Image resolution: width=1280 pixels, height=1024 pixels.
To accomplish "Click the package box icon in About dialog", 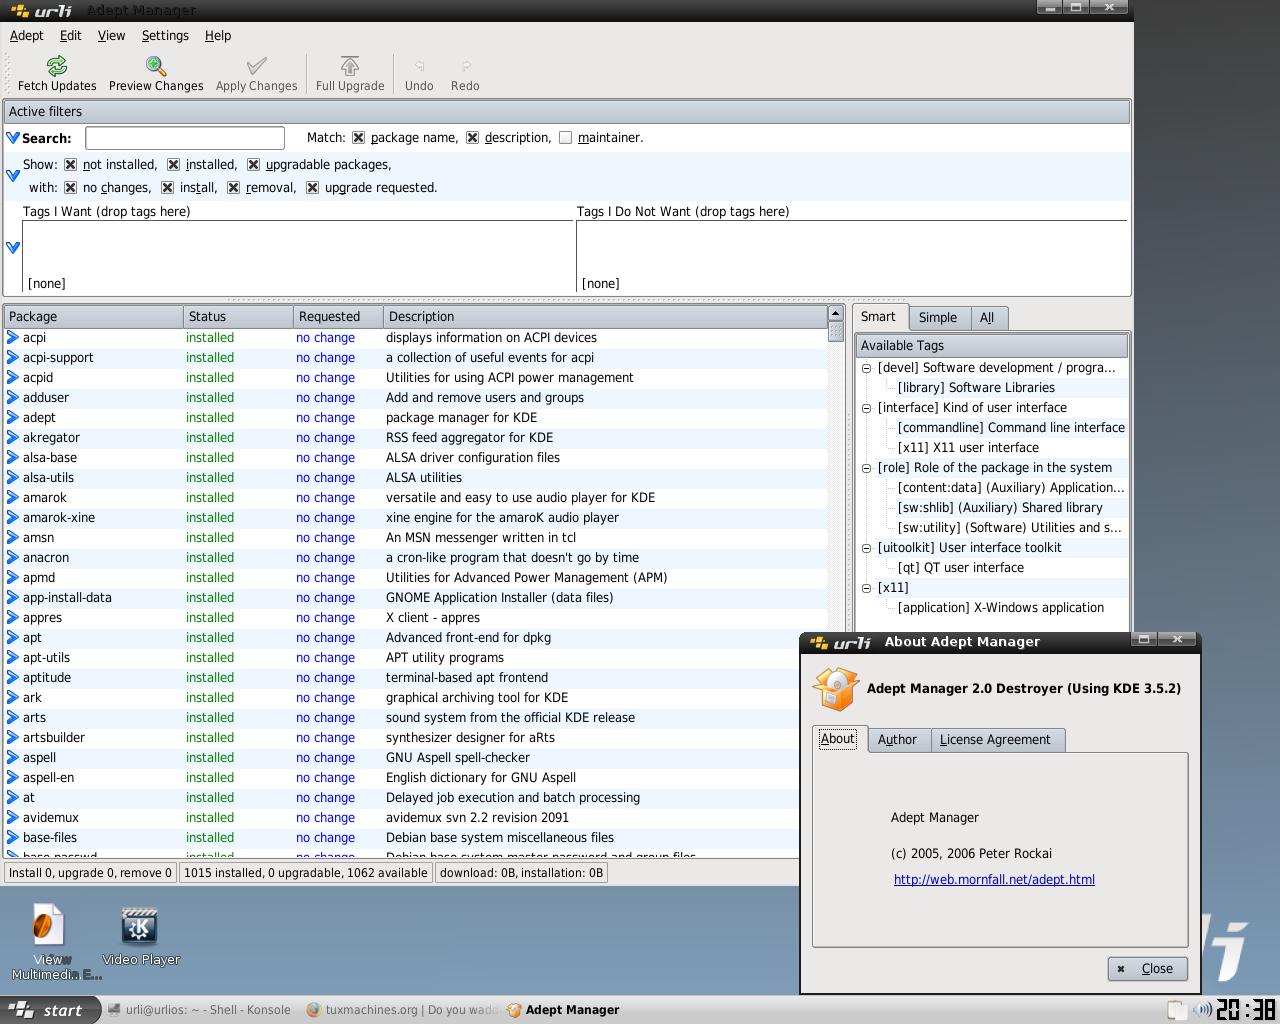I will point(835,688).
